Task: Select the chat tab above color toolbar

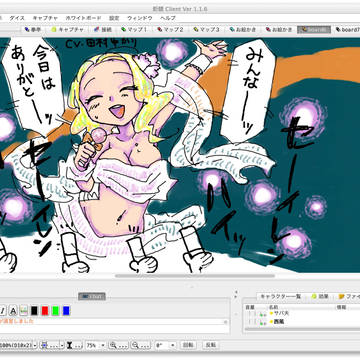Action: pyautogui.click(x=92, y=296)
